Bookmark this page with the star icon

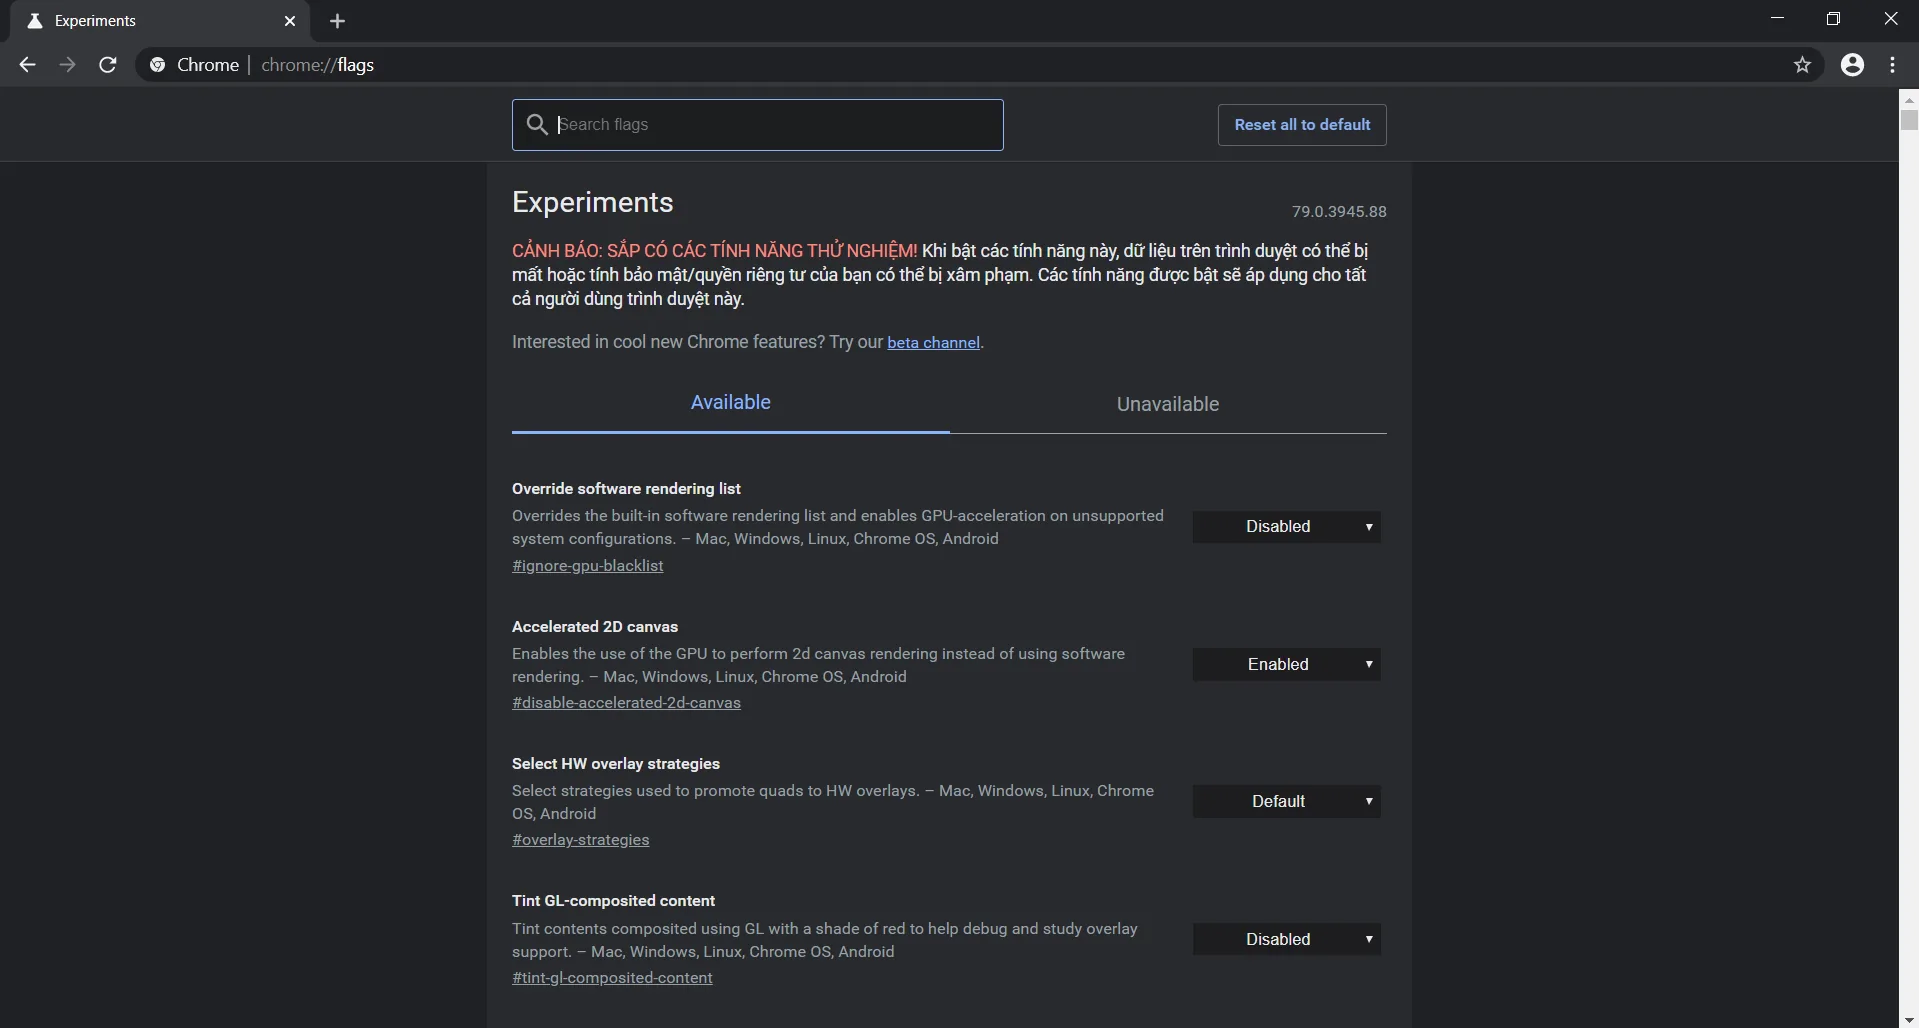click(1802, 65)
